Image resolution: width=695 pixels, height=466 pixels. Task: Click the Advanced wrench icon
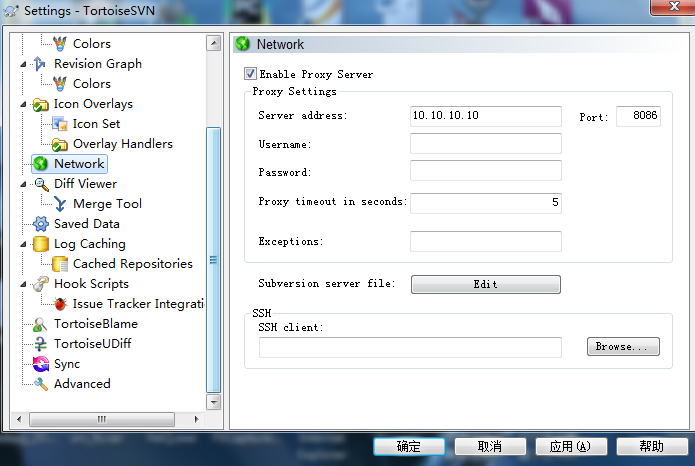(40, 384)
